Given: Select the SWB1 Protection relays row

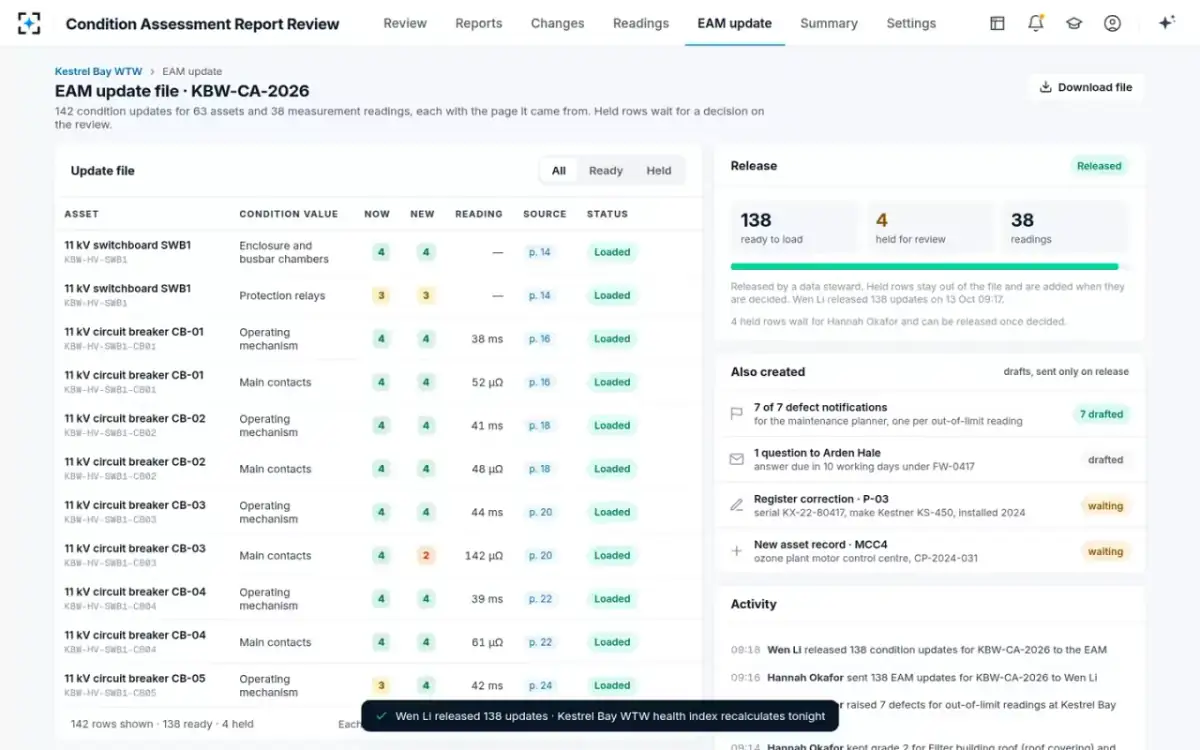Looking at the screenshot, I should (x=379, y=295).
